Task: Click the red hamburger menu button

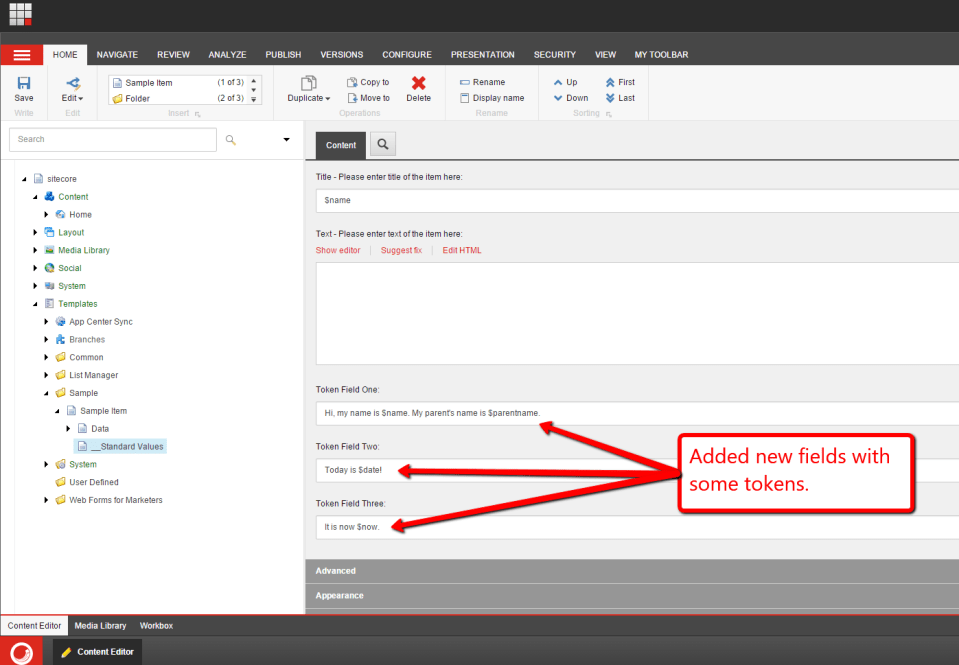Action: [x=22, y=55]
